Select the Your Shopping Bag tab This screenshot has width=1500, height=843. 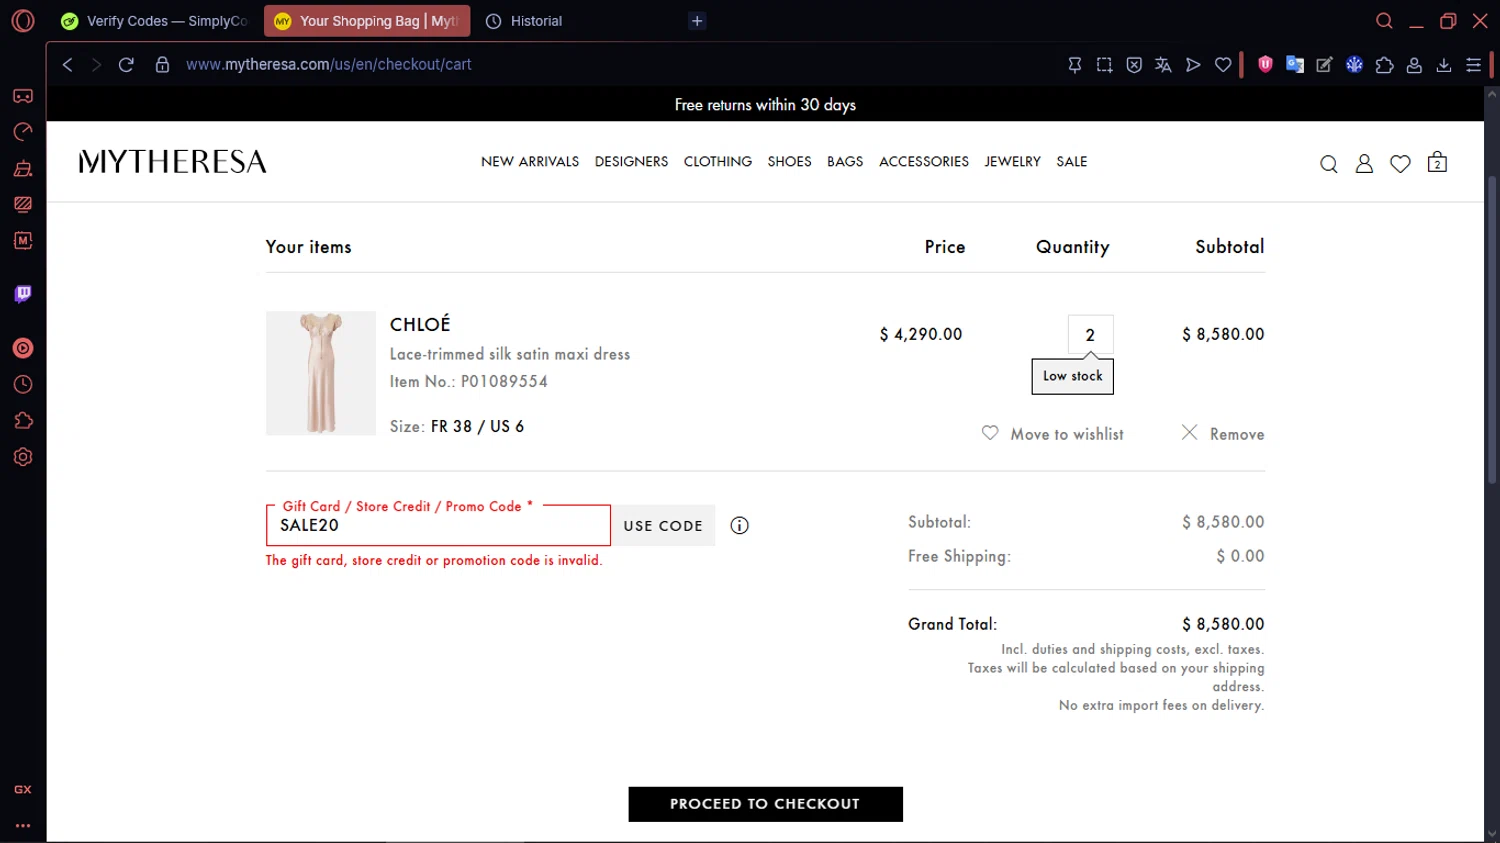click(367, 21)
